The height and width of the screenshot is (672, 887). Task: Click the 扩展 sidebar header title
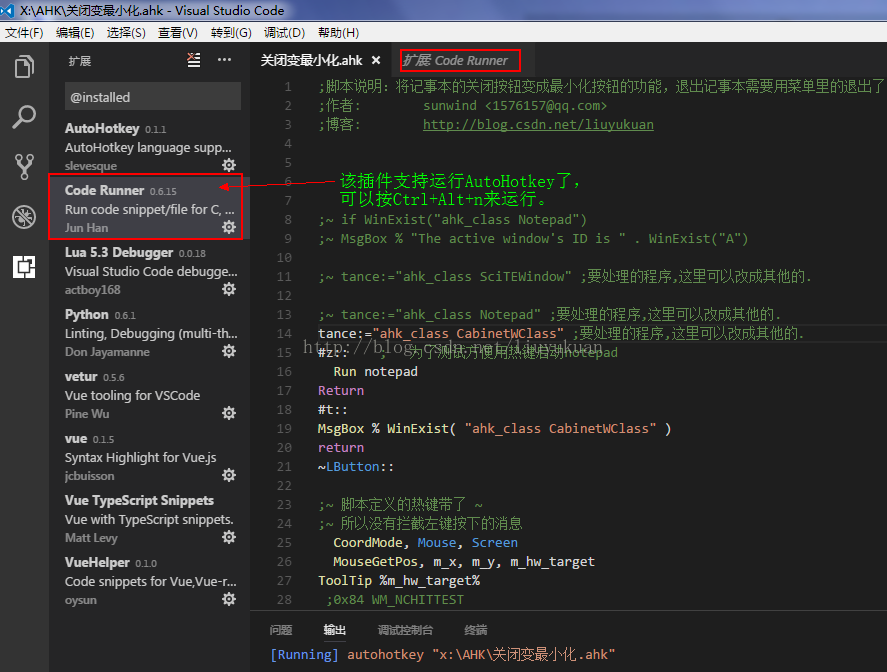pos(80,61)
